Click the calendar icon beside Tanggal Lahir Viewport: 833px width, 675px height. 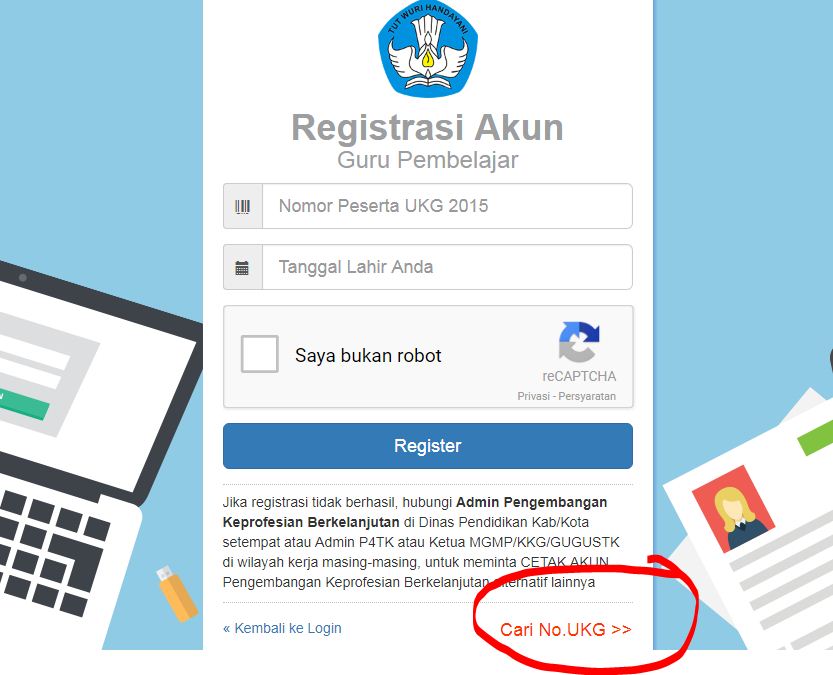coord(242,268)
